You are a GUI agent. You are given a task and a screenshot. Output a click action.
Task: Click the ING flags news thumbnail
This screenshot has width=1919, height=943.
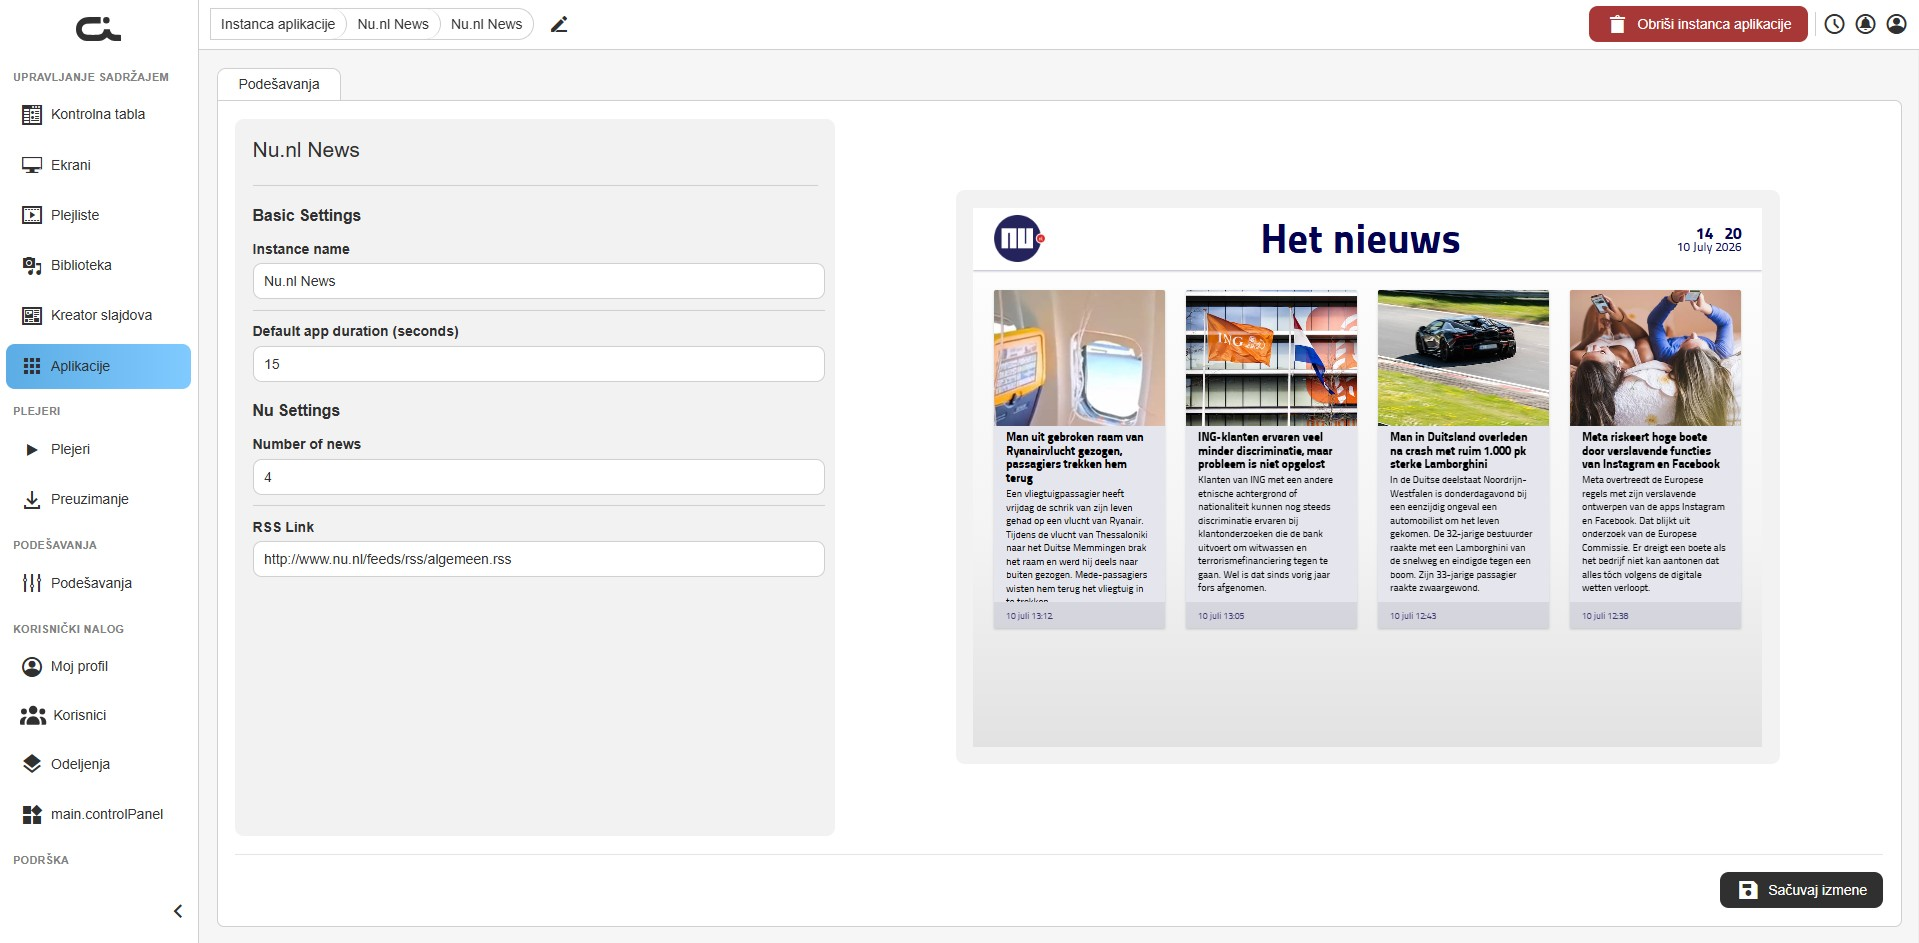pos(1271,358)
